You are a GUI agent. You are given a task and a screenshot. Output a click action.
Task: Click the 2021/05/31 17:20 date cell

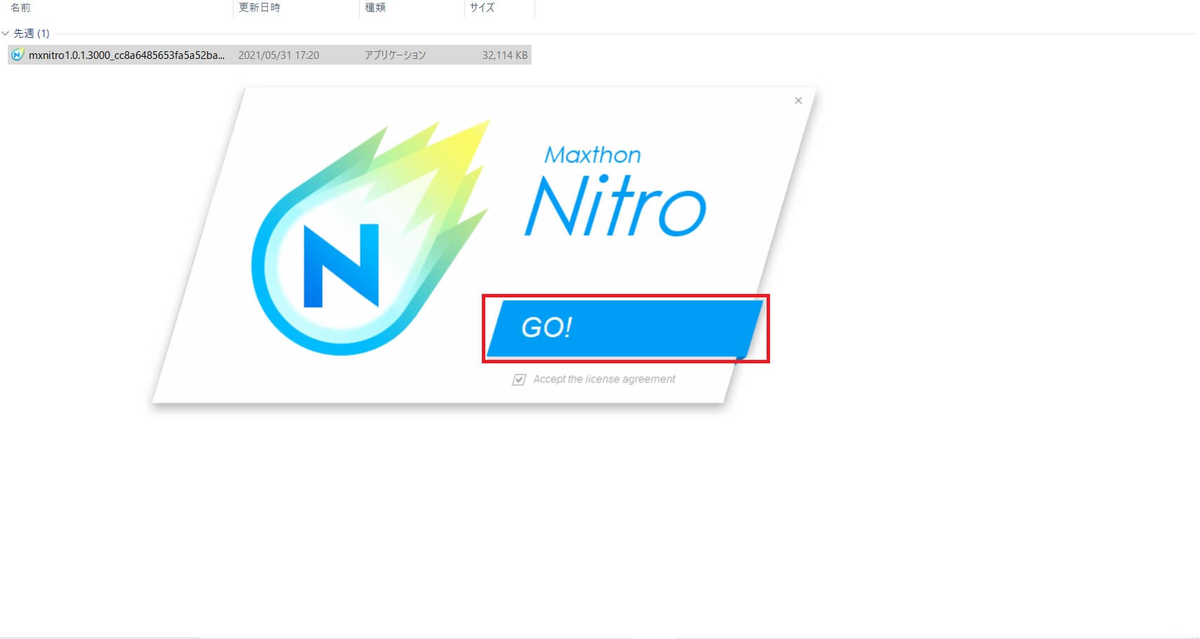[x=279, y=55]
